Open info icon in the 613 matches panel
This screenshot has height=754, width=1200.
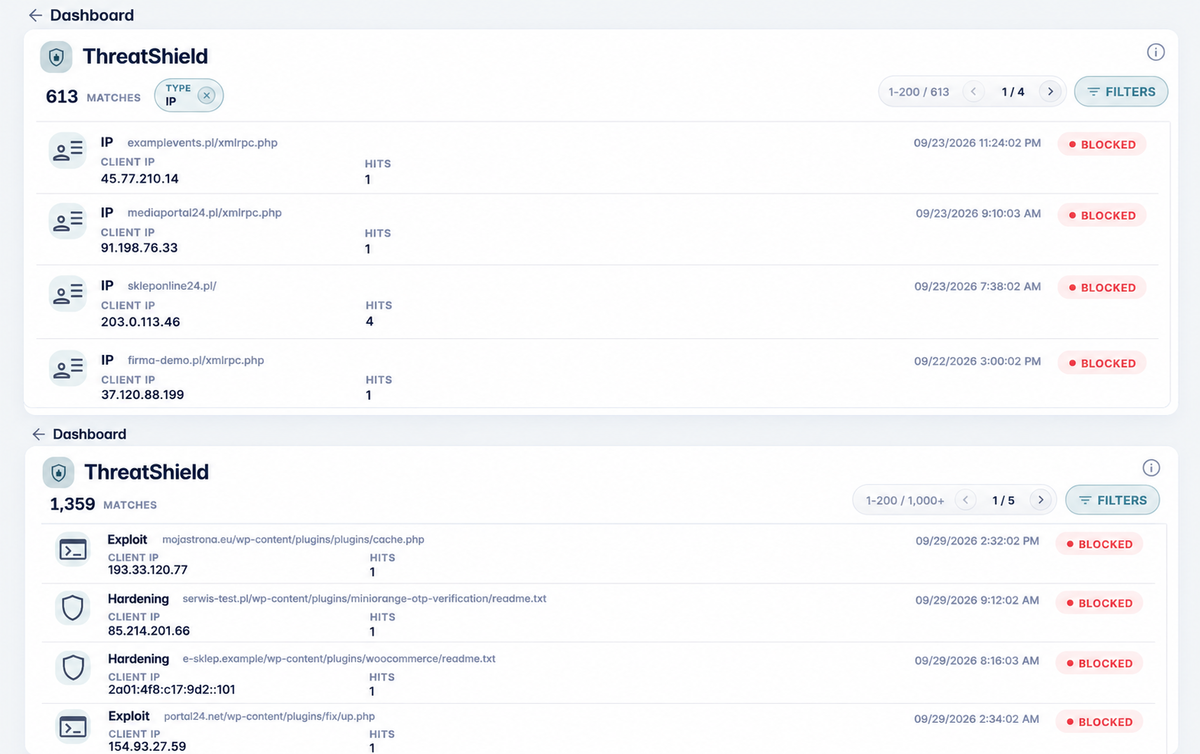click(x=1155, y=52)
